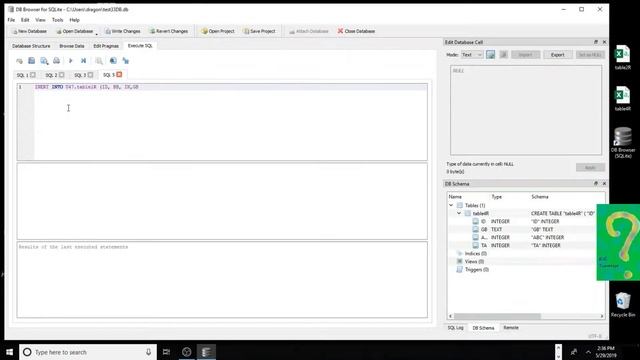The image size is (640, 360).
Task: Click the Apply button in cell editor
Action: [590, 168]
